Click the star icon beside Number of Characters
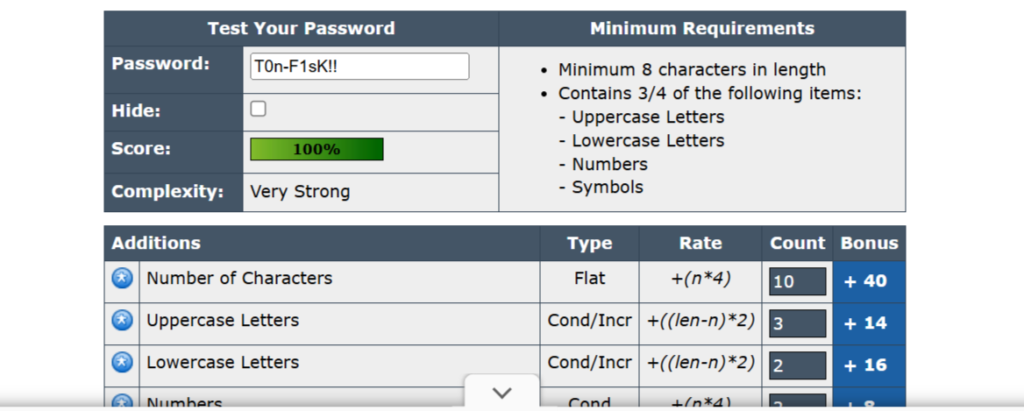 tap(122, 279)
